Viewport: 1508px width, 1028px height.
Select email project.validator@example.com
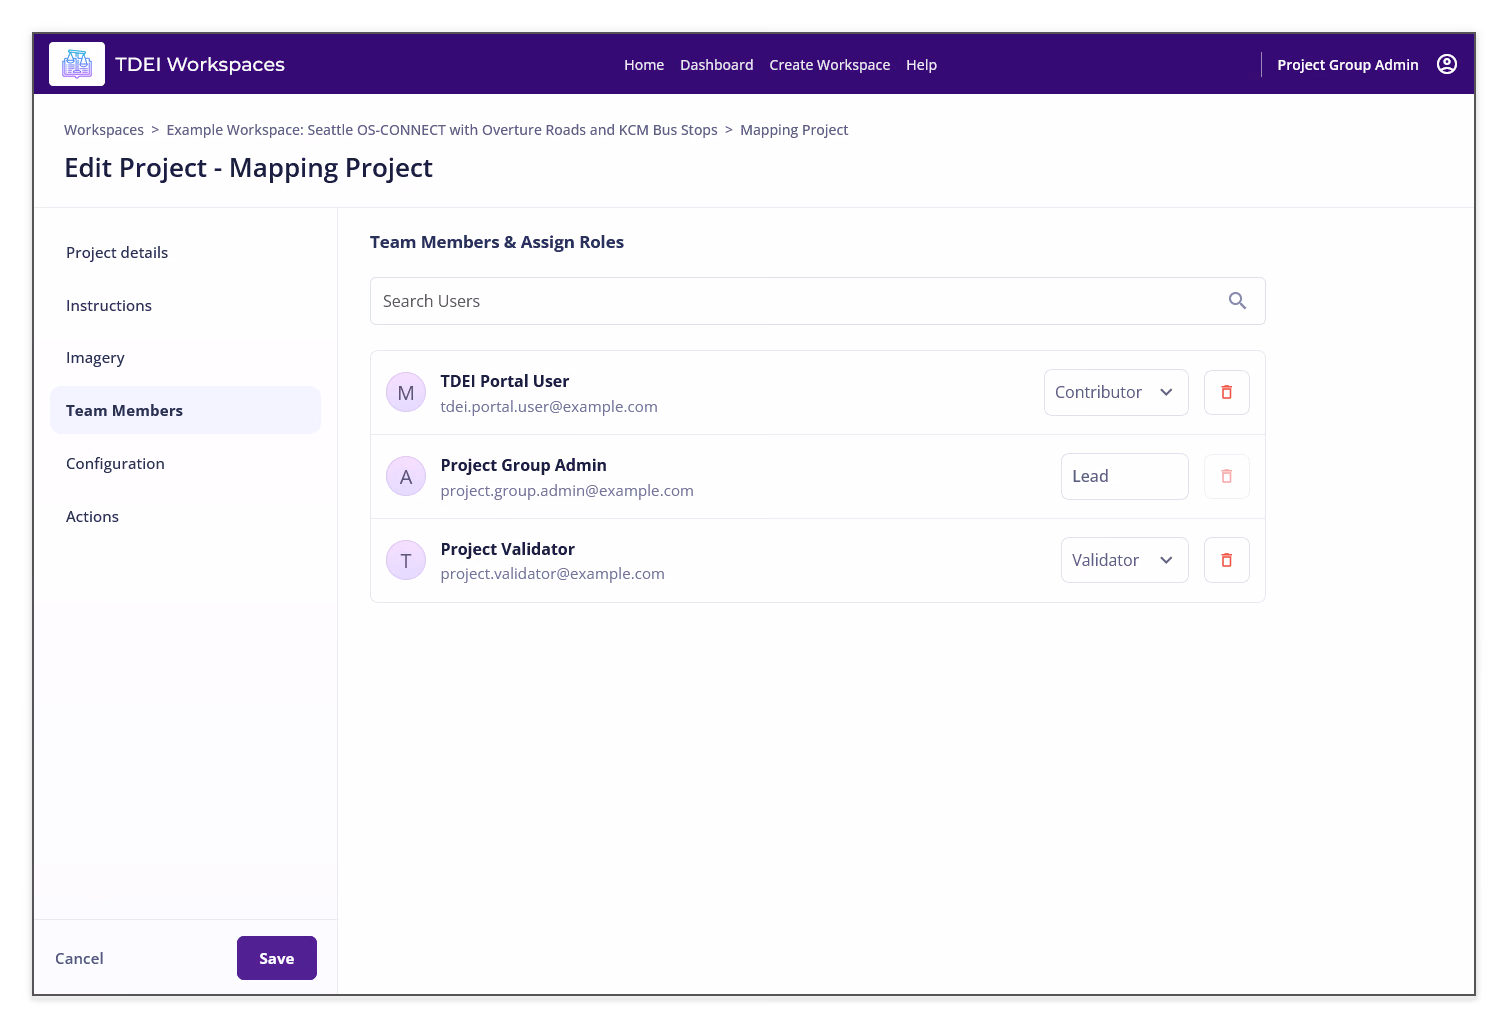[x=552, y=574]
